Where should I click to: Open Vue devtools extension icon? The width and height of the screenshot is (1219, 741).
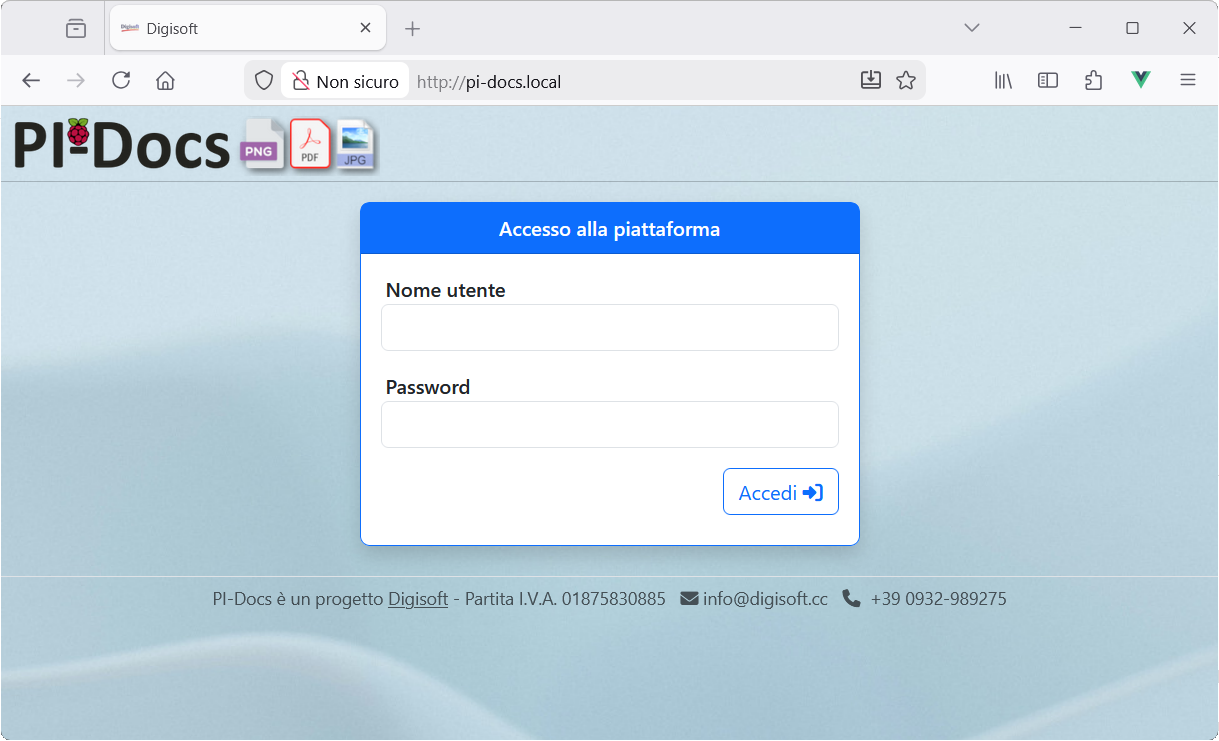click(x=1141, y=81)
